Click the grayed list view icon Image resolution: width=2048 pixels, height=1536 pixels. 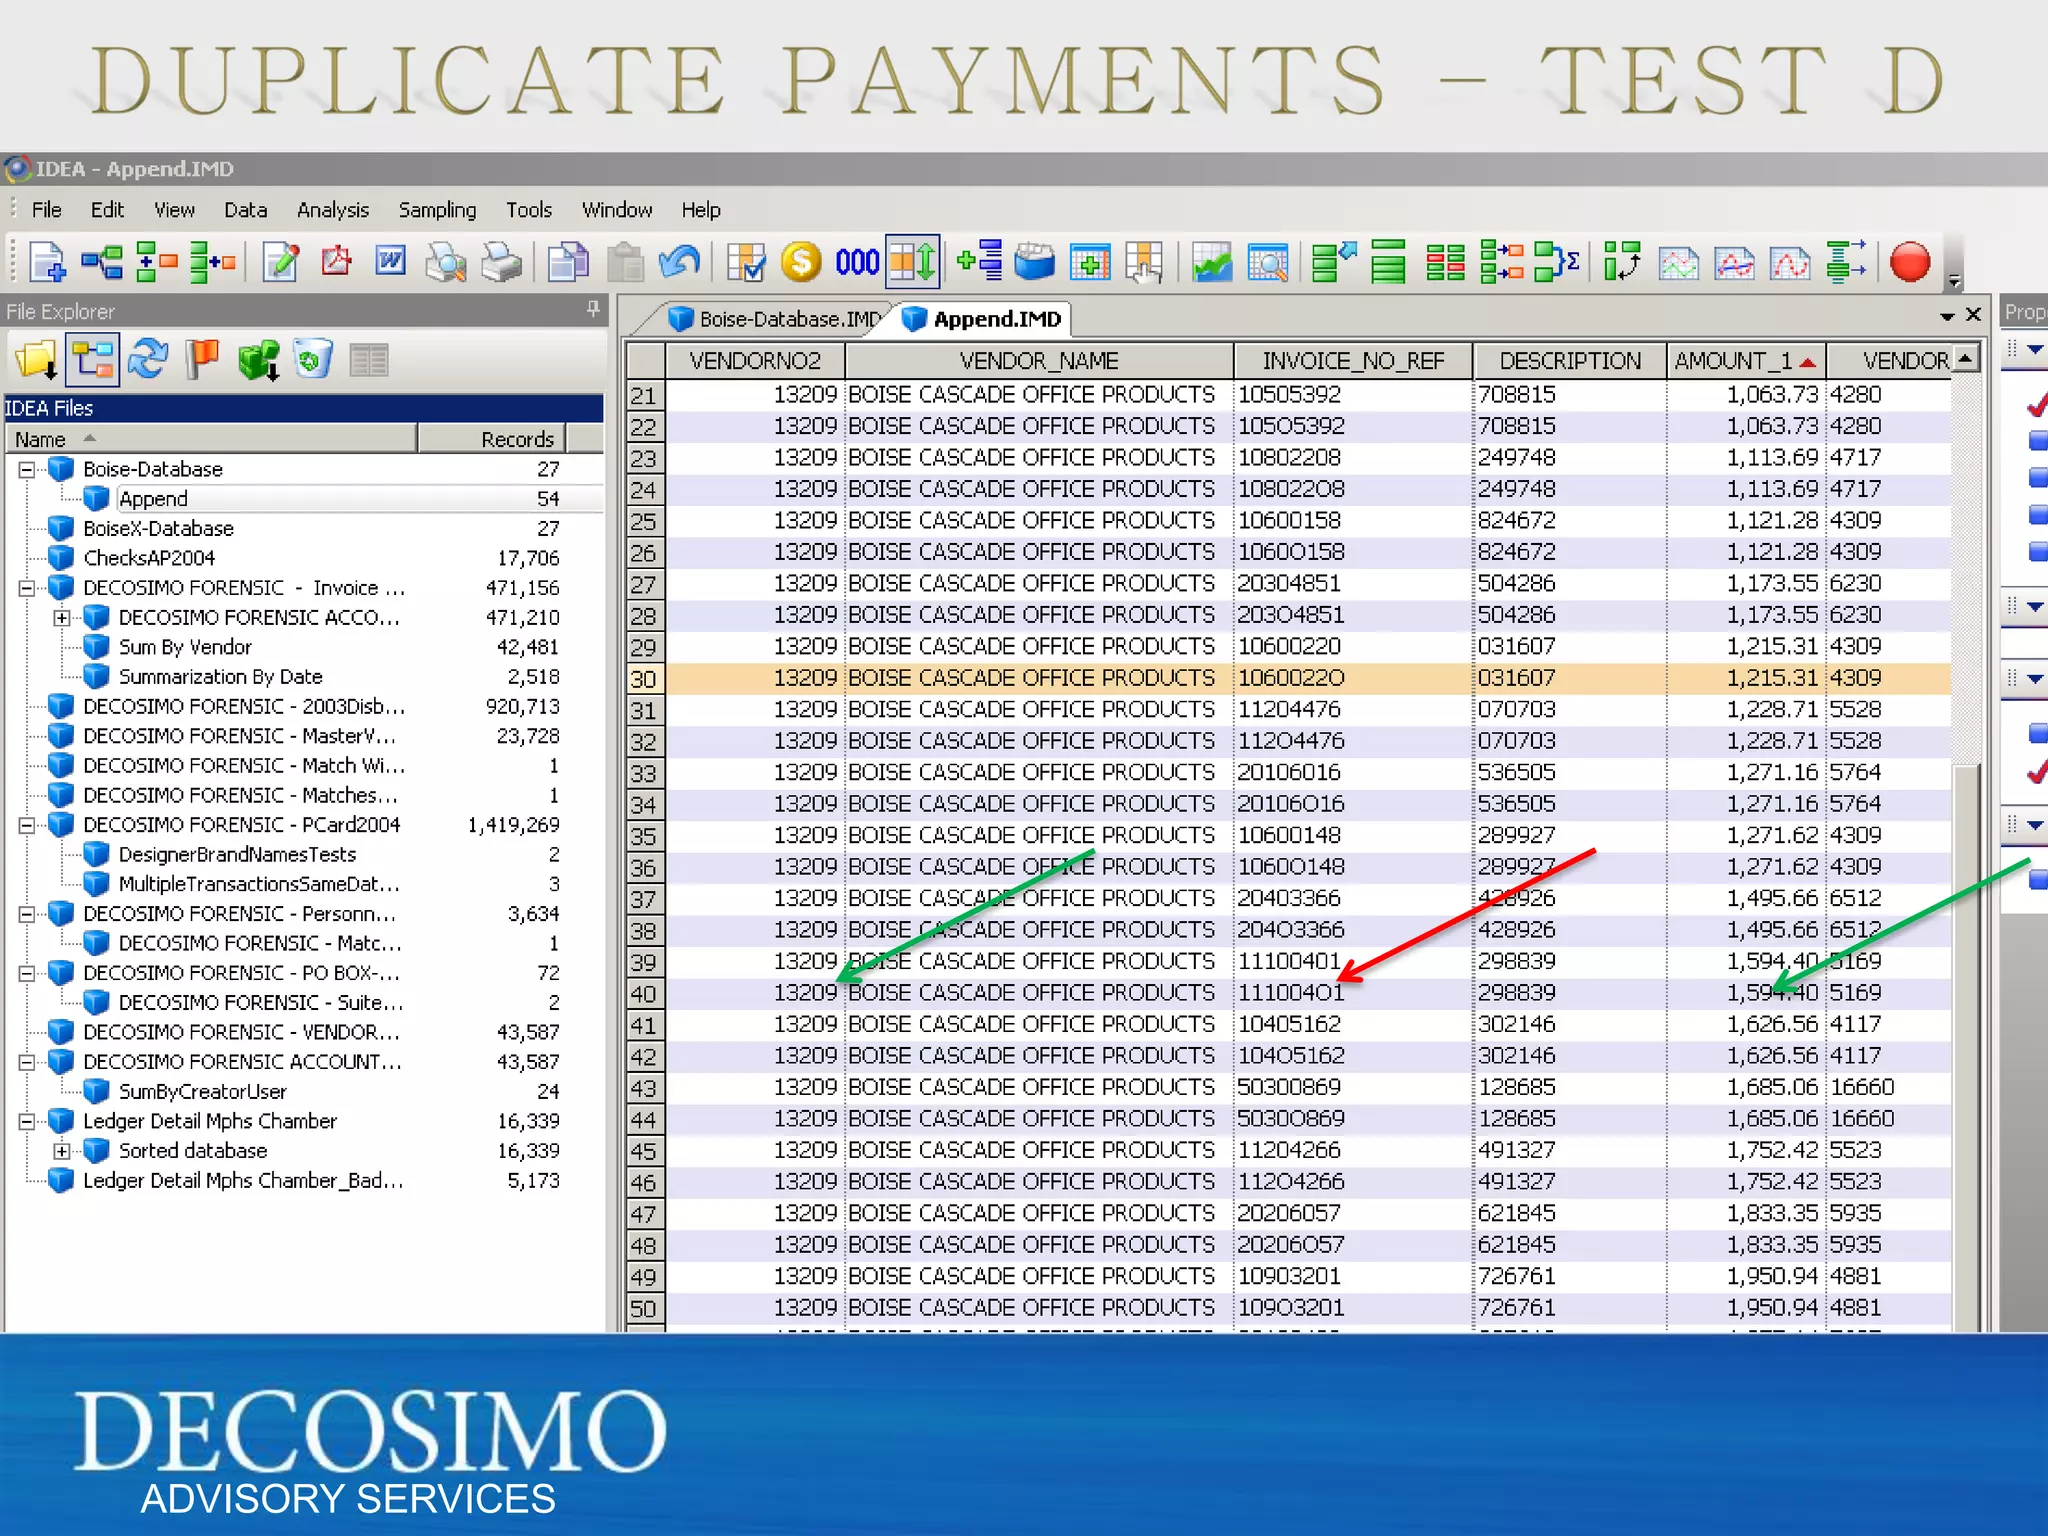369,360
